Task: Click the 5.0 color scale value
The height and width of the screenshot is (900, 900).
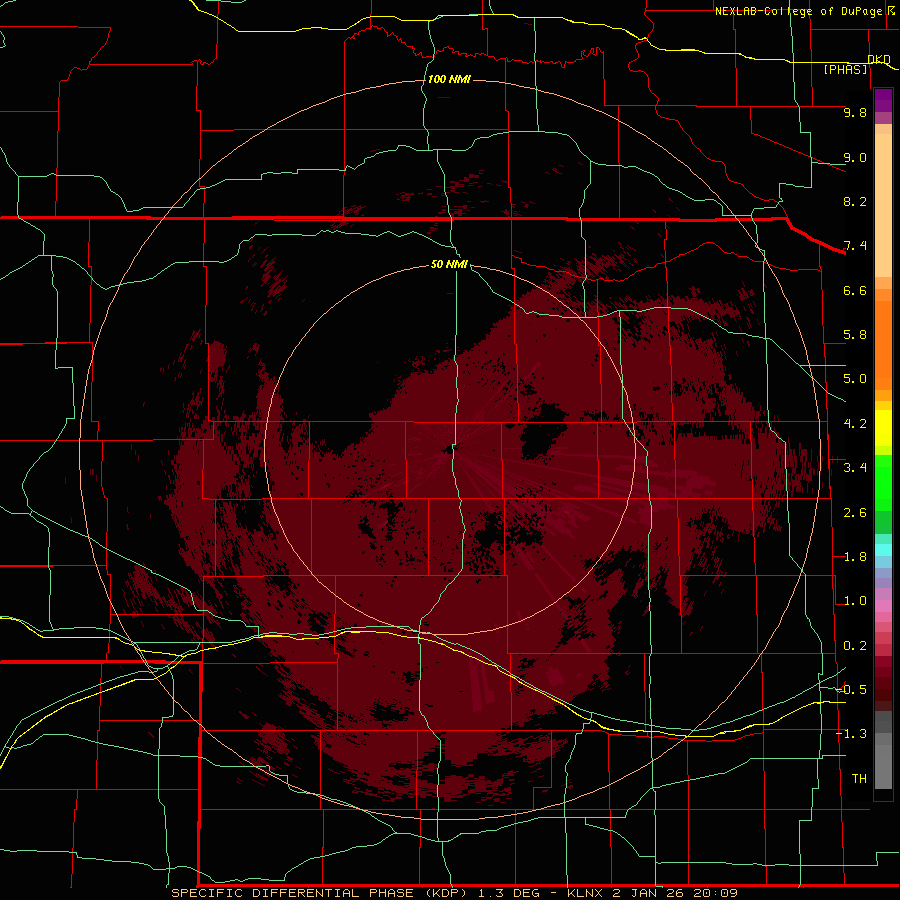Action: point(855,379)
